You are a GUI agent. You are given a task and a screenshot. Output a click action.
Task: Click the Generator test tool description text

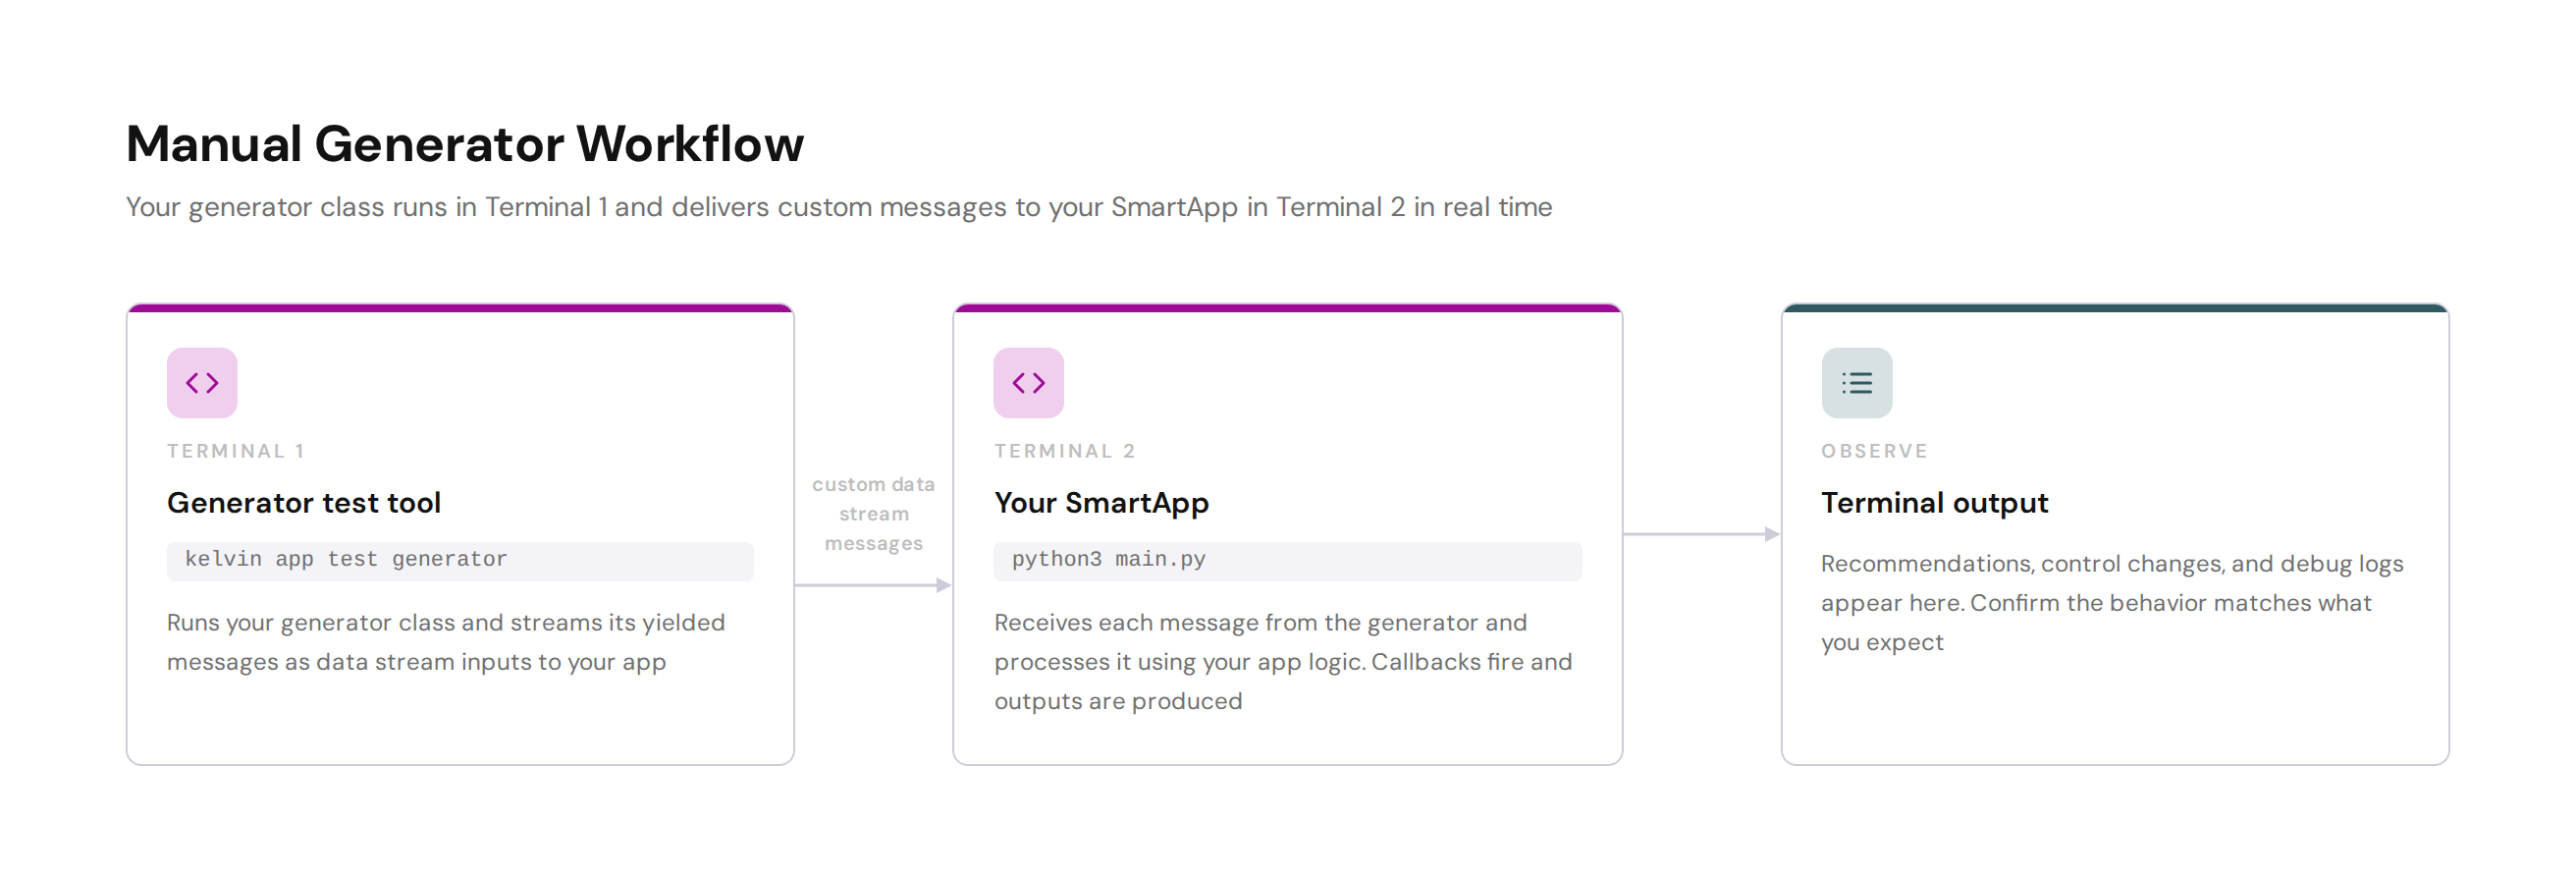(x=446, y=642)
